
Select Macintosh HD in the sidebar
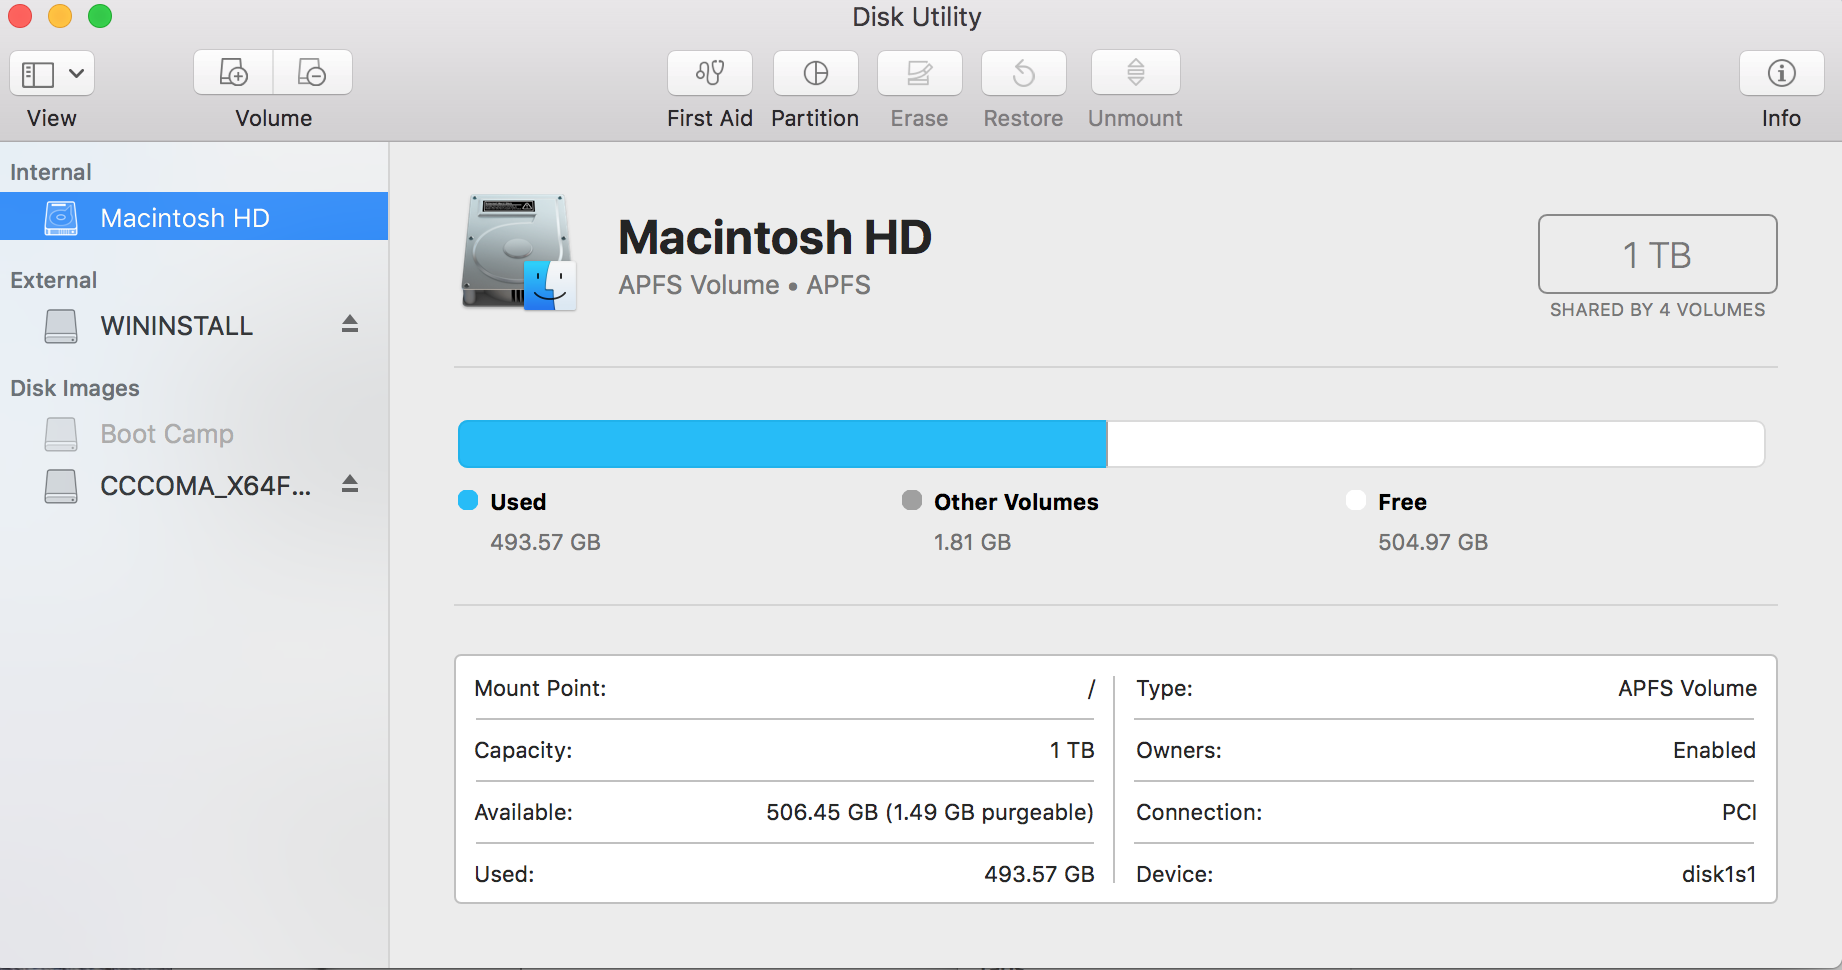(184, 217)
